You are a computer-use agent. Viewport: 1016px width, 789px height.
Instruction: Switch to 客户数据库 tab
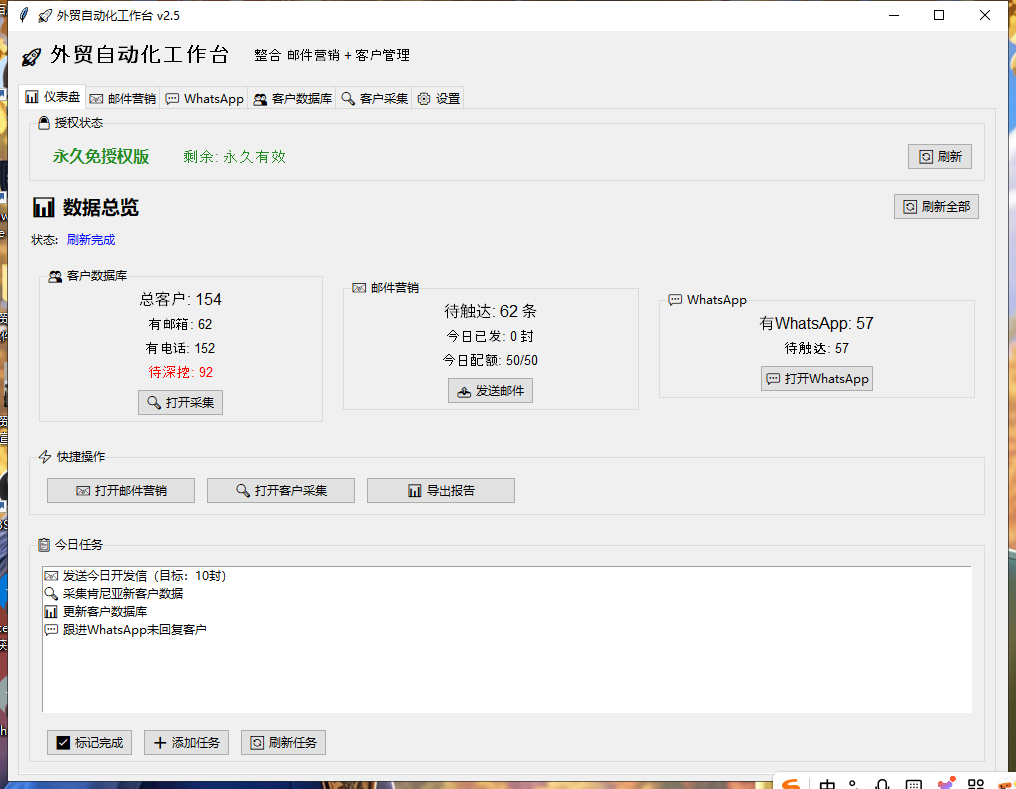click(292, 98)
